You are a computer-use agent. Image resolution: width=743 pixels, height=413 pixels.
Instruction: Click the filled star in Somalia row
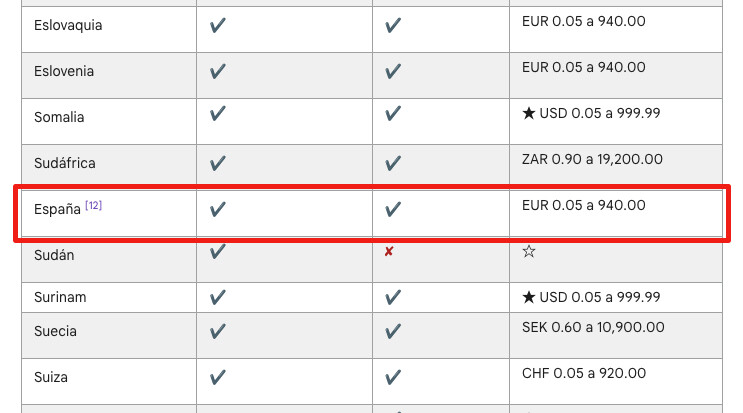(x=529, y=114)
